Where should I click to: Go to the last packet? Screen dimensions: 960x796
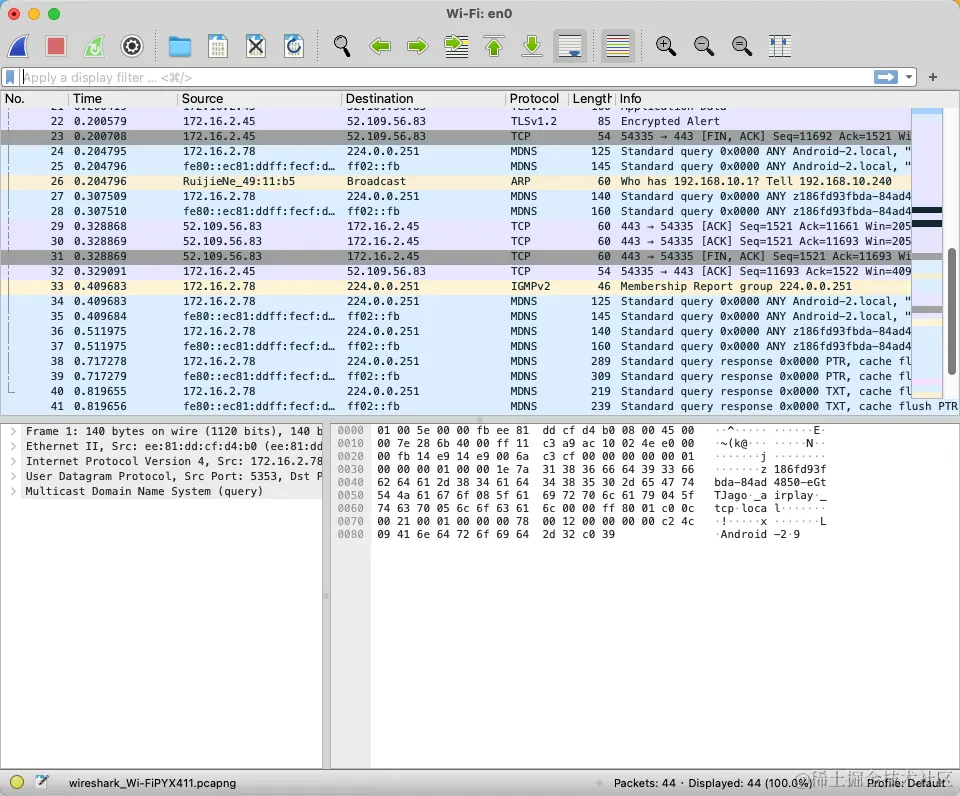532,46
